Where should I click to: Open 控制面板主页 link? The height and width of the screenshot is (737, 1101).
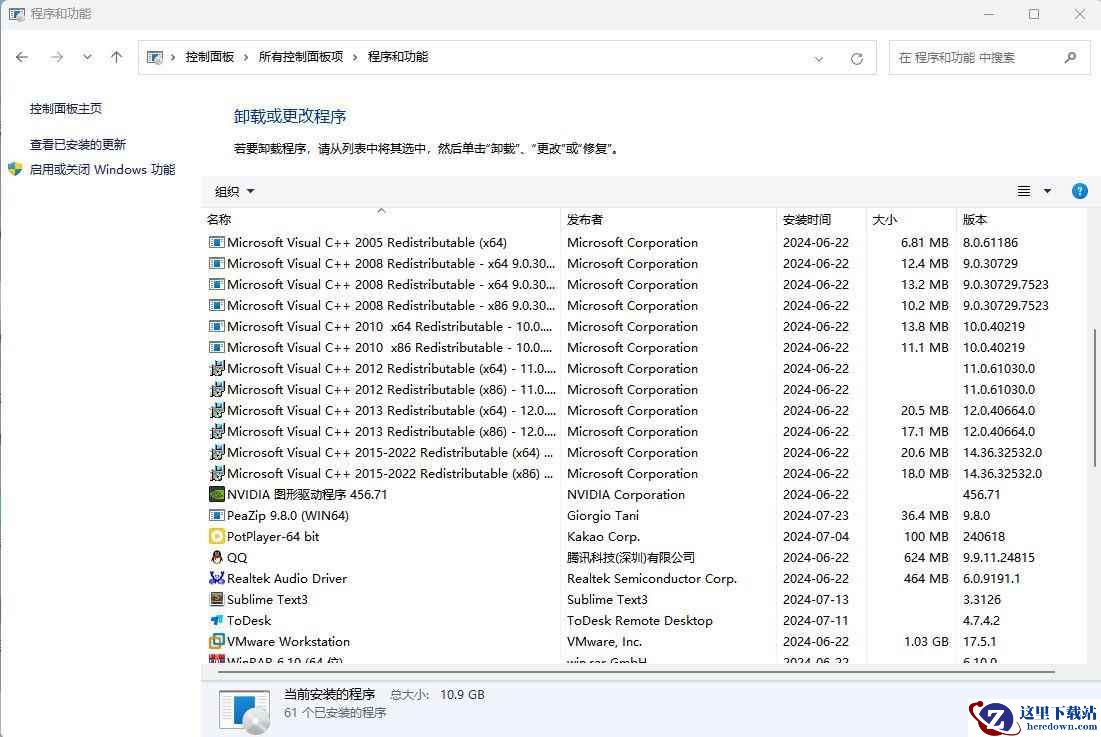pos(66,108)
